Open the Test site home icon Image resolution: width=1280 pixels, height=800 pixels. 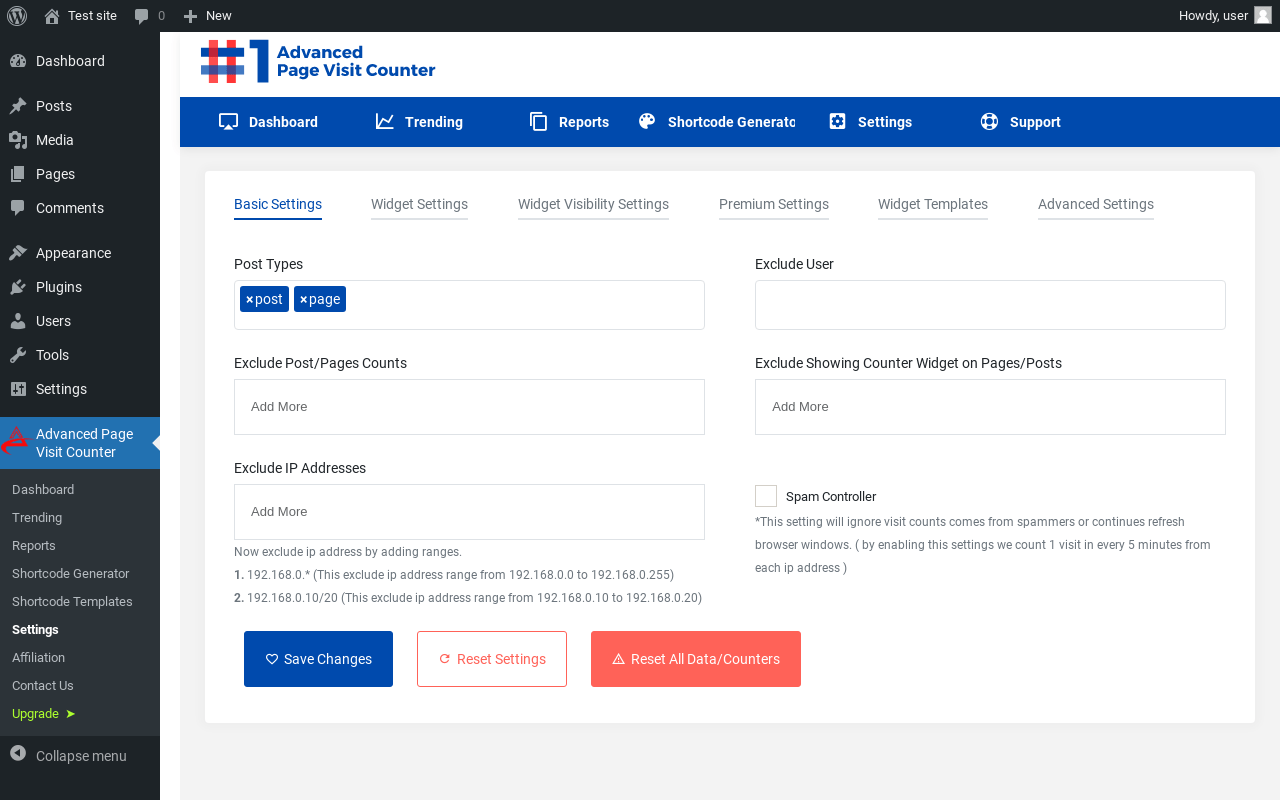(x=52, y=16)
